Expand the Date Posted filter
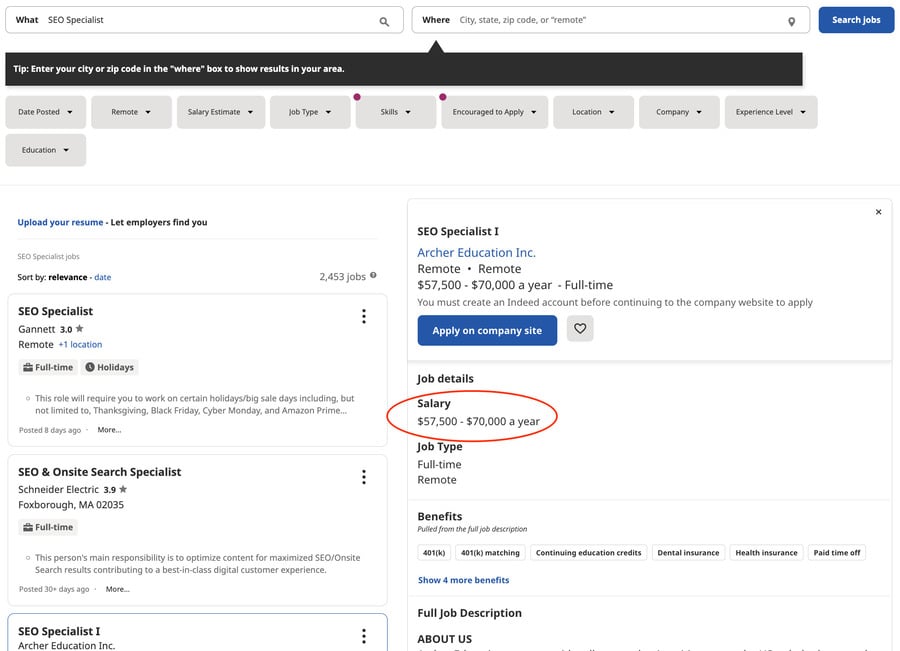900x651 pixels. [x=46, y=112]
